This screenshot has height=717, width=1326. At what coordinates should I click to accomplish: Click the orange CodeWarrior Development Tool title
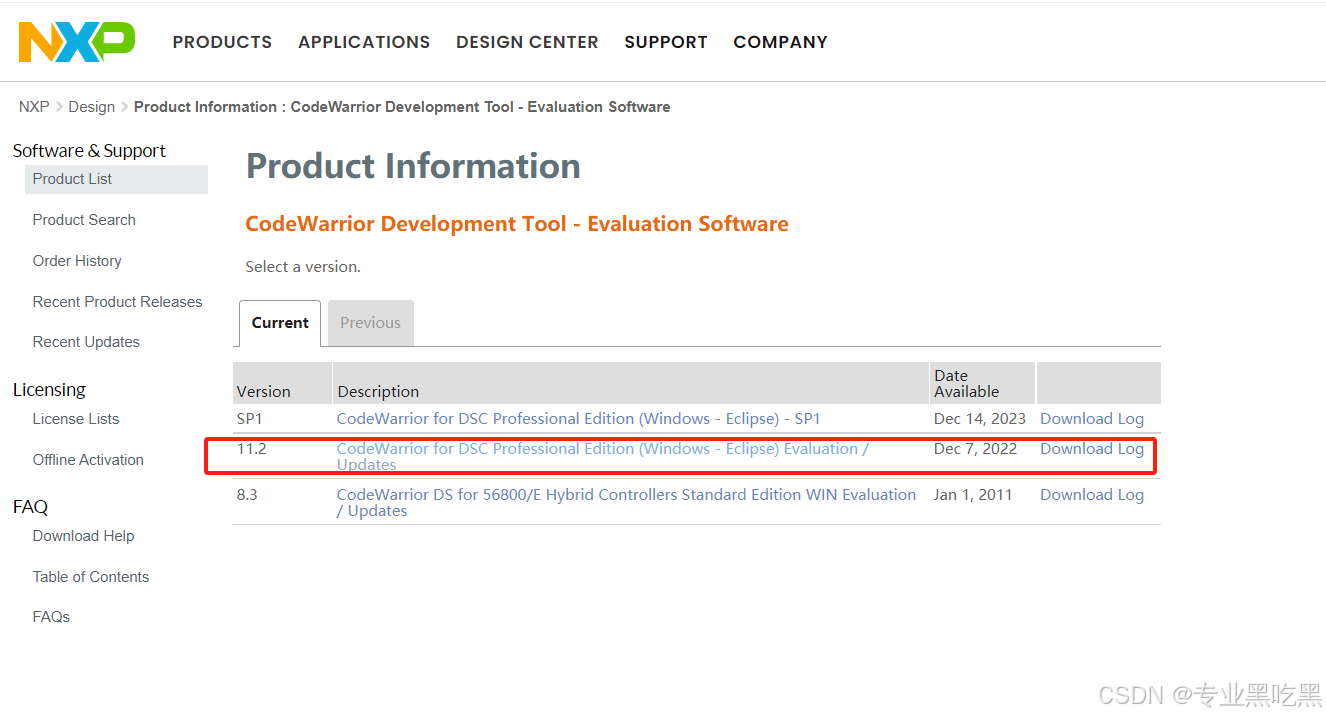pyautogui.click(x=517, y=224)
